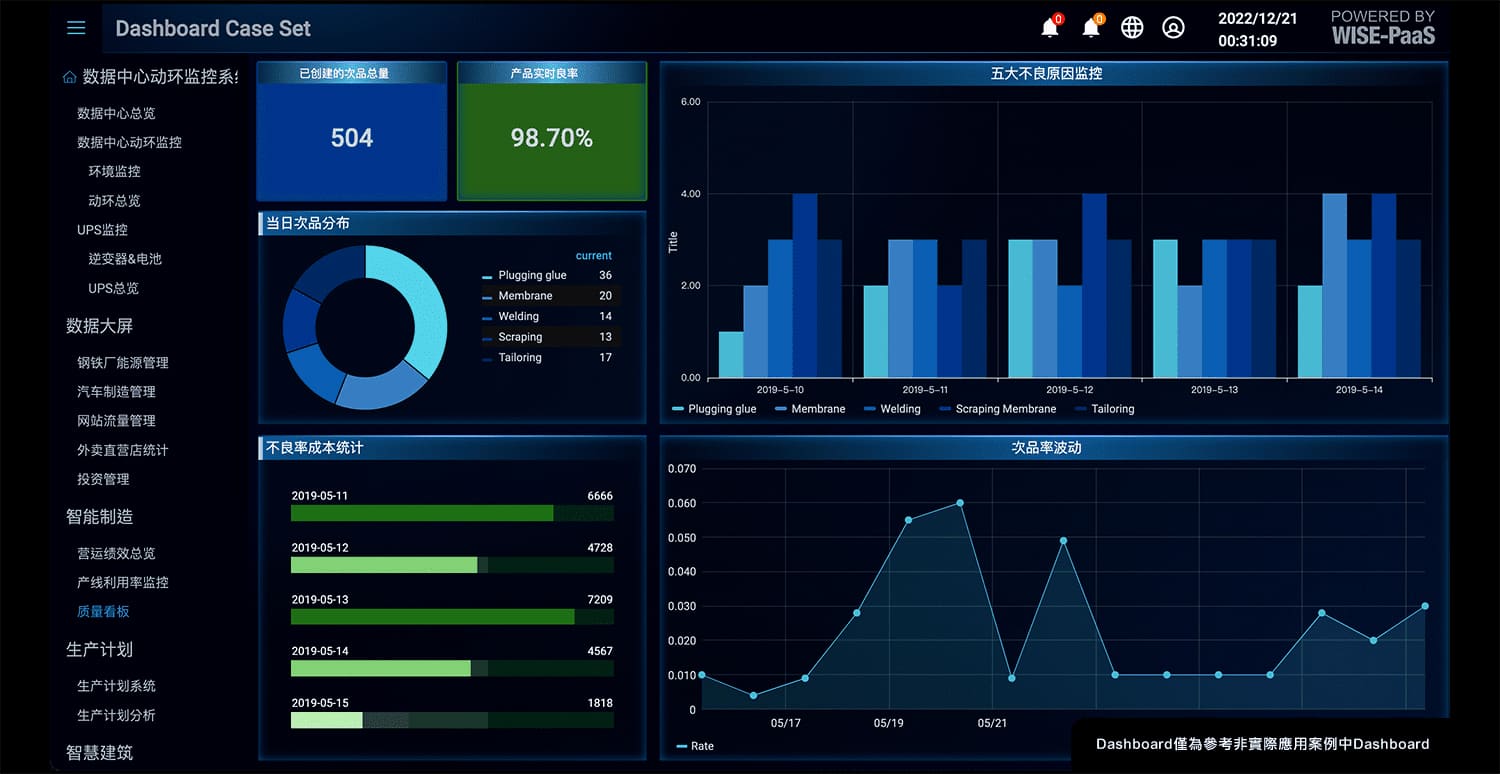
Task: Open the user account icon
Action: pyautogui.click(x=1174, y=28)
